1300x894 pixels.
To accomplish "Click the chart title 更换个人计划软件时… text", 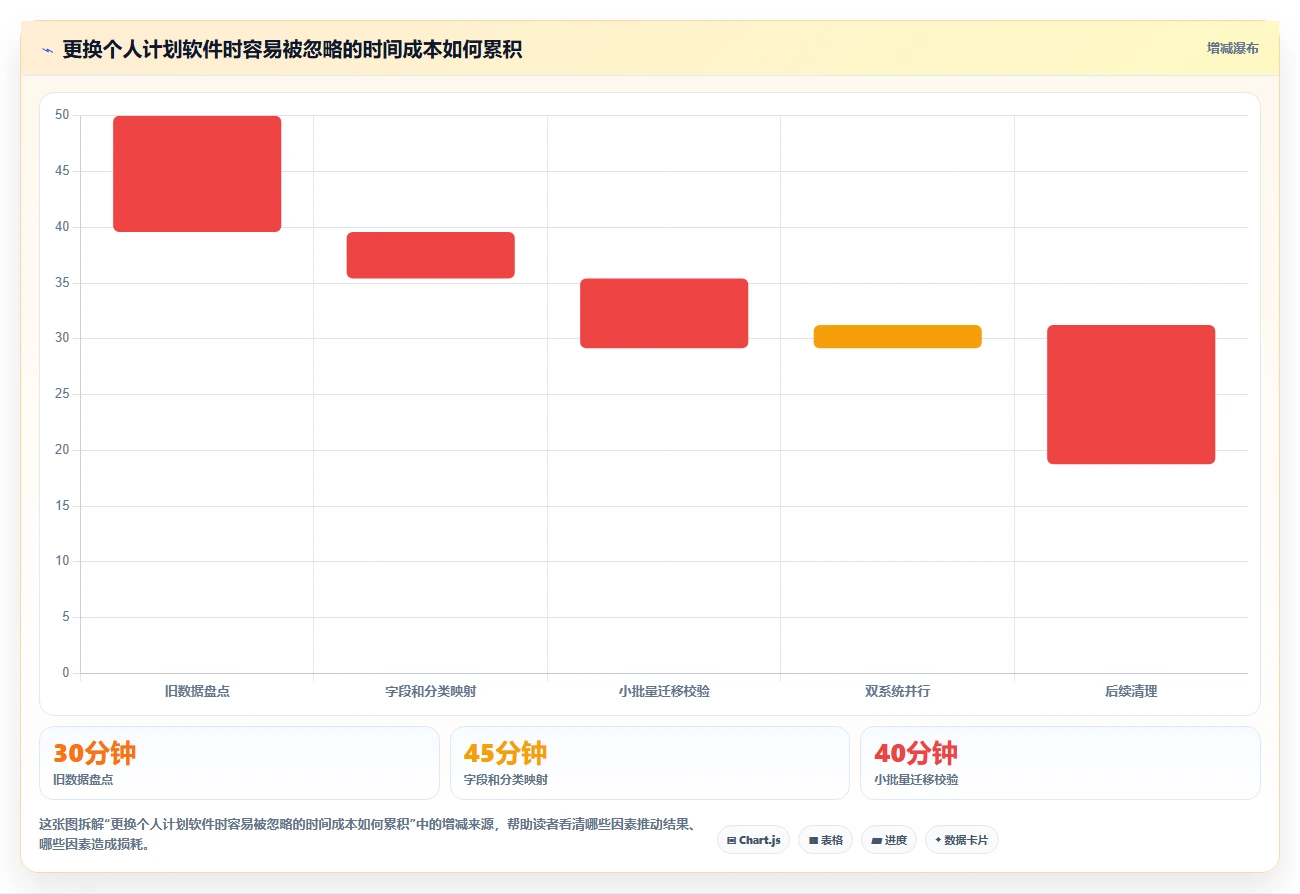I will 292,49.
